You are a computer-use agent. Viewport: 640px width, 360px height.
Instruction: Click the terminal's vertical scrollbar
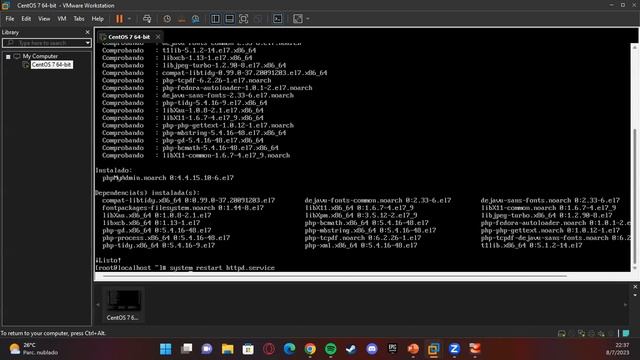click(634, 196)
